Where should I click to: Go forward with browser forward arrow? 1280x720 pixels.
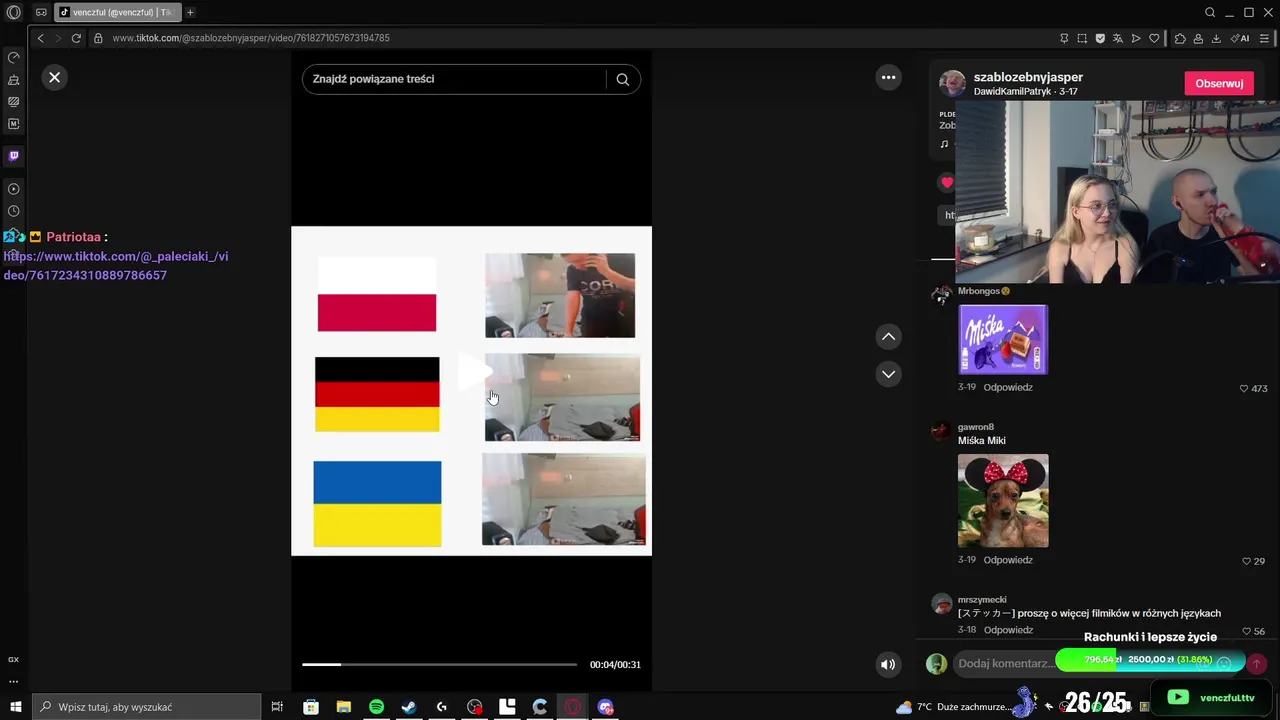tap(57, 38)
